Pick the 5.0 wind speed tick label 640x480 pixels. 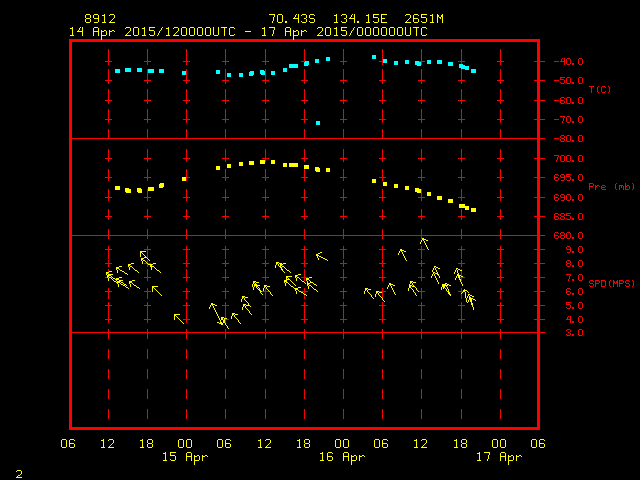pyautogui.click(x=574, y=306)
